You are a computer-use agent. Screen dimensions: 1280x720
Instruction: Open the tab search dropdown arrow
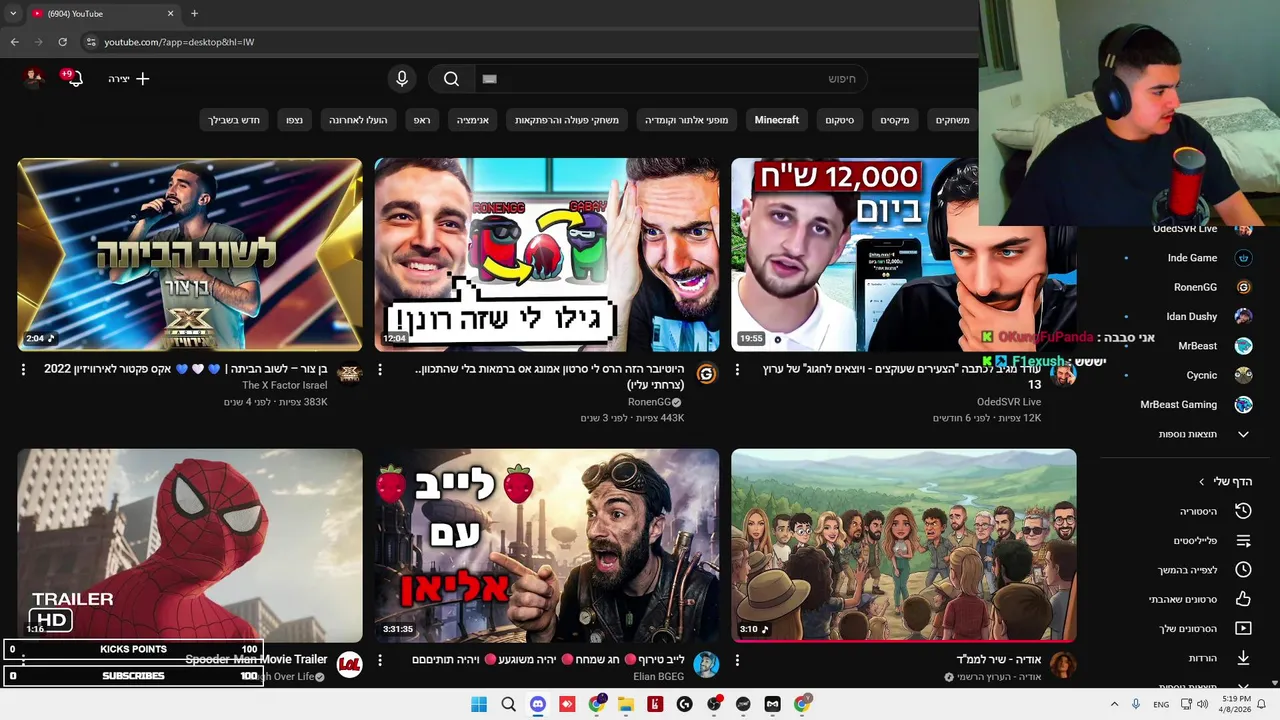[13, 14]
